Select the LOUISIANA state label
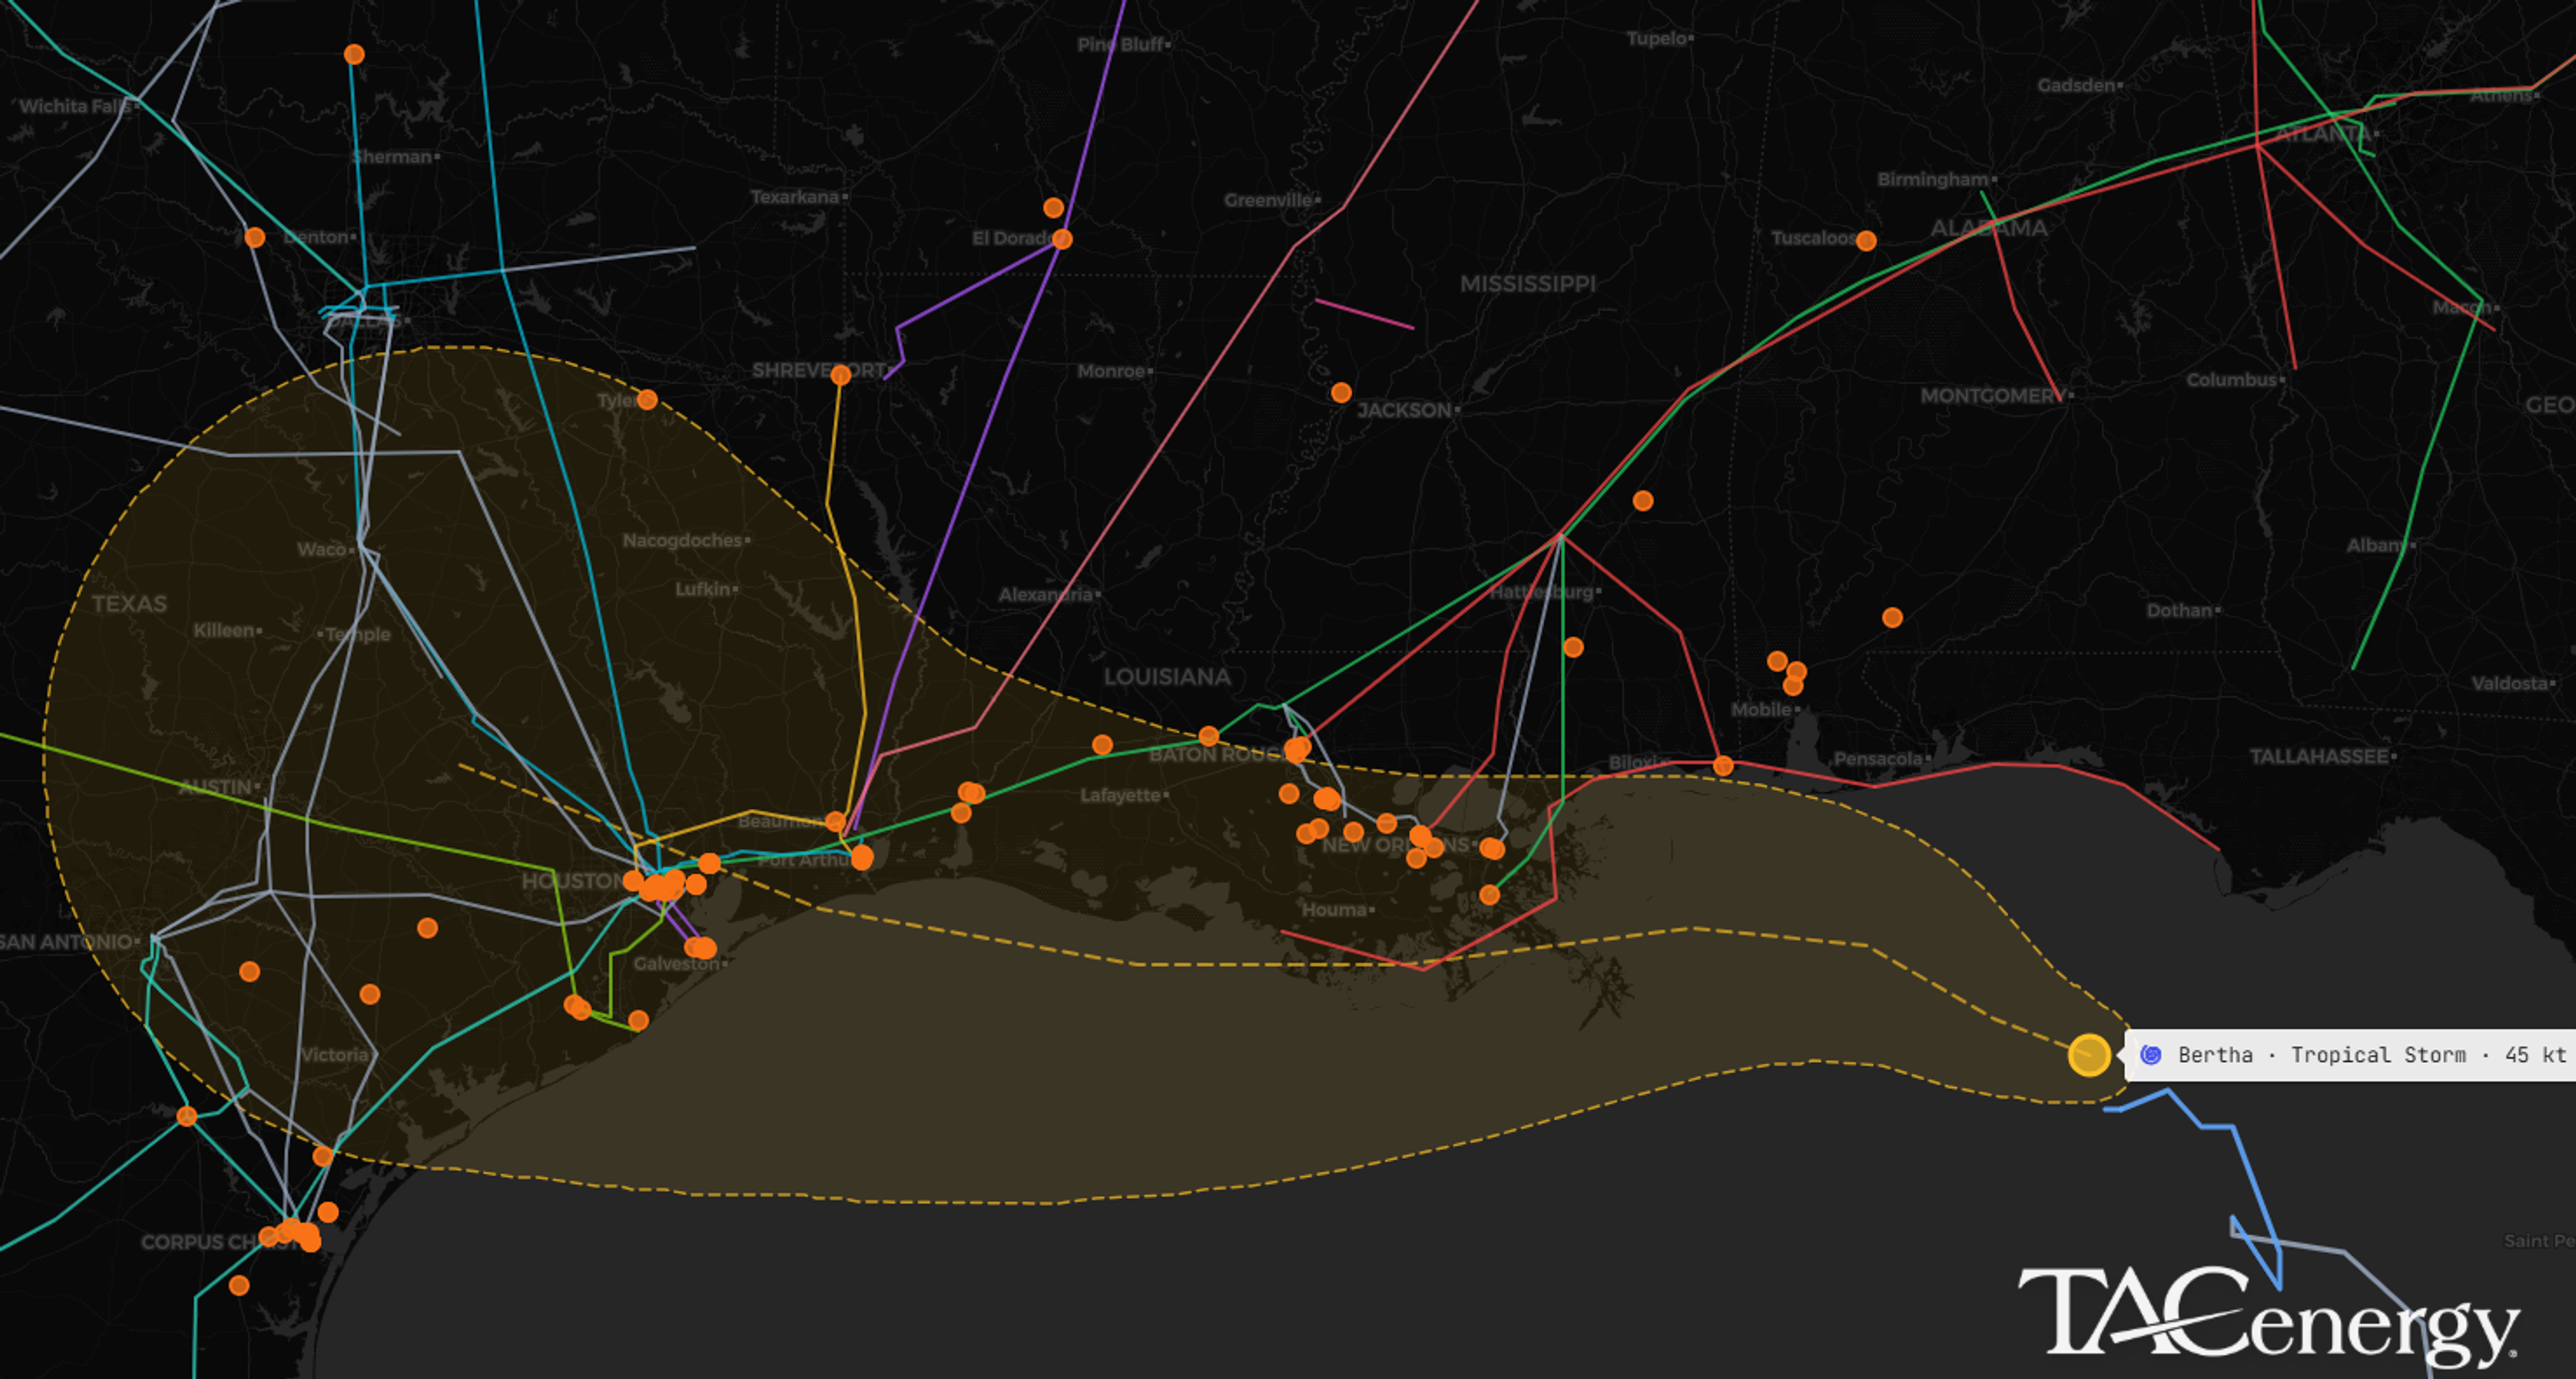This screenshot has width=2576, height=1379. [x=1167, y=677]
